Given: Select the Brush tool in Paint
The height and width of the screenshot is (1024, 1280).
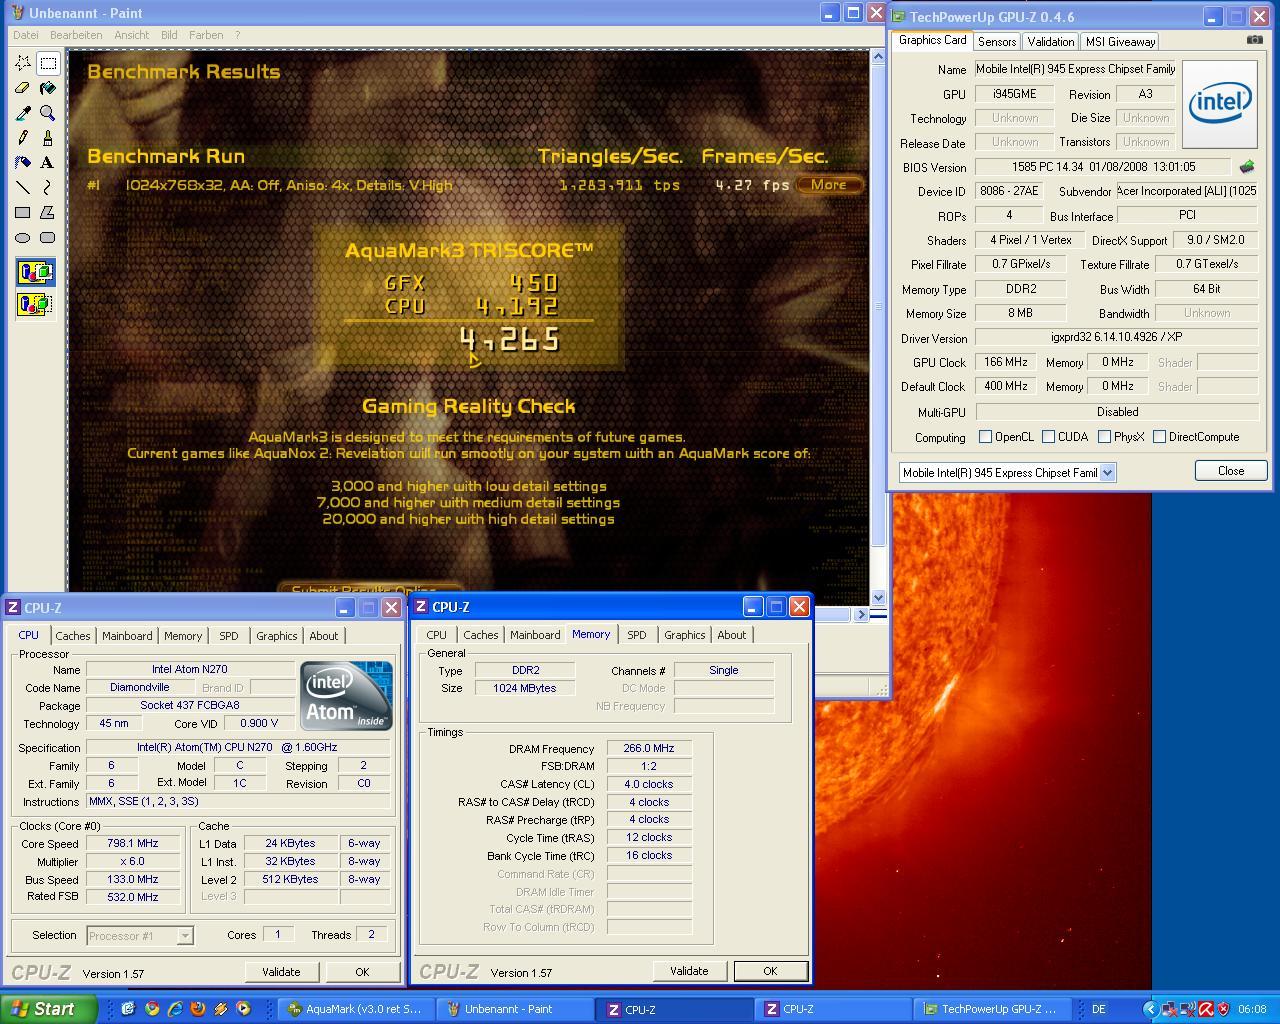Looking at the screenshot, I should click(x=47, y=138).
